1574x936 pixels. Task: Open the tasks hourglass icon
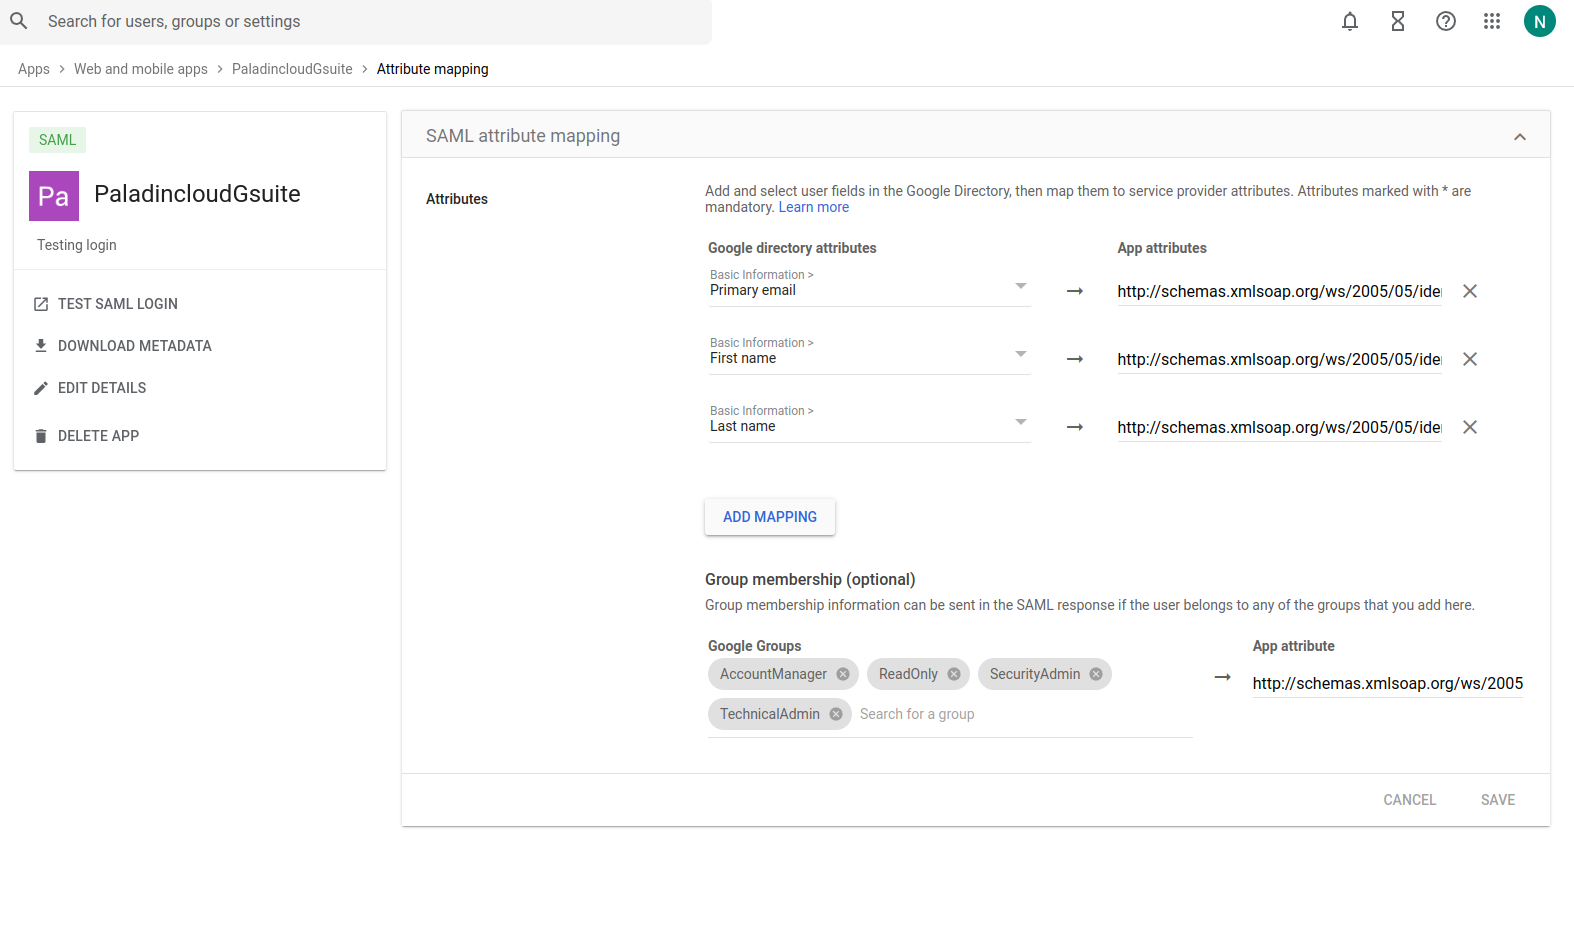pyautogui.click(x=1398, y=21)
